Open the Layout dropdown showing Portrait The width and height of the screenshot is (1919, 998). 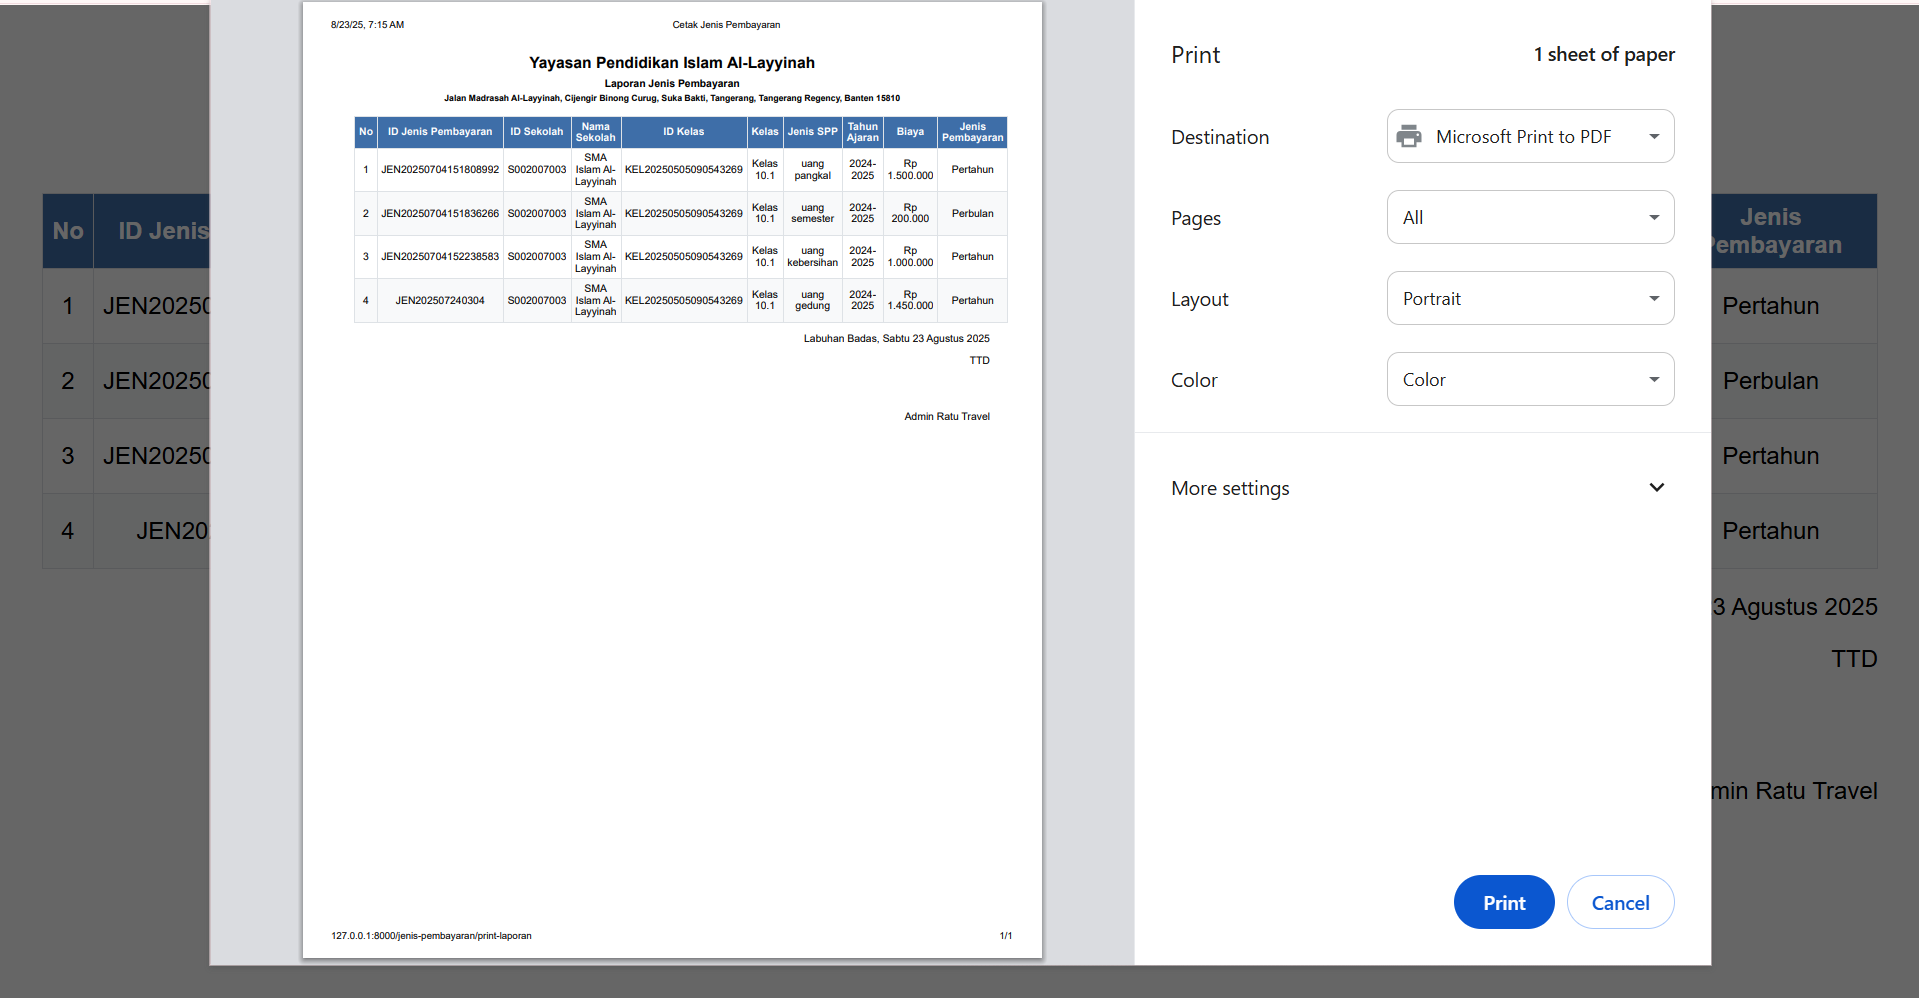pos(1529,298)
